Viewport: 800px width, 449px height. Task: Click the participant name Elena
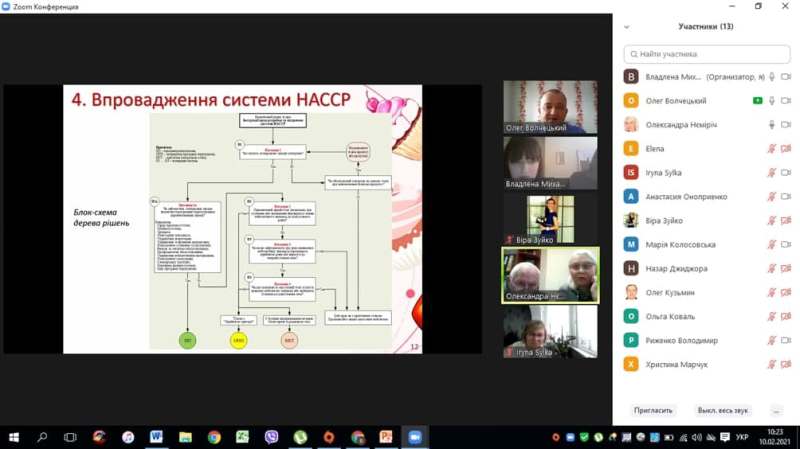[x=655, y=149]
